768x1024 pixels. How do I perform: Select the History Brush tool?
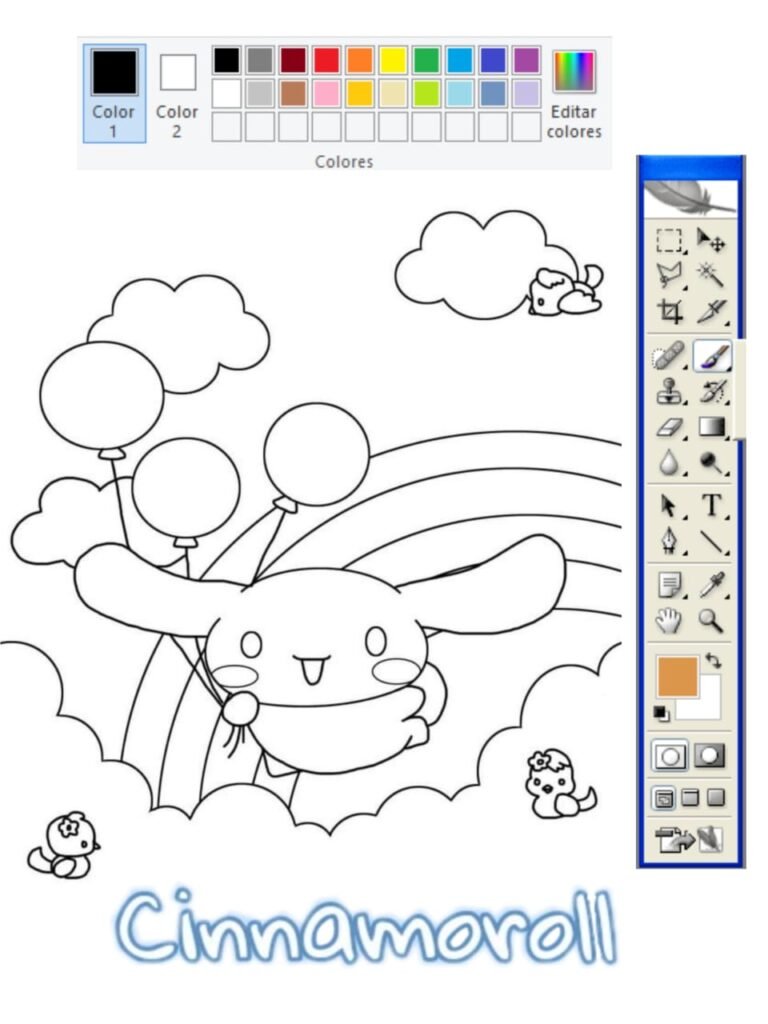click(712, 392)
